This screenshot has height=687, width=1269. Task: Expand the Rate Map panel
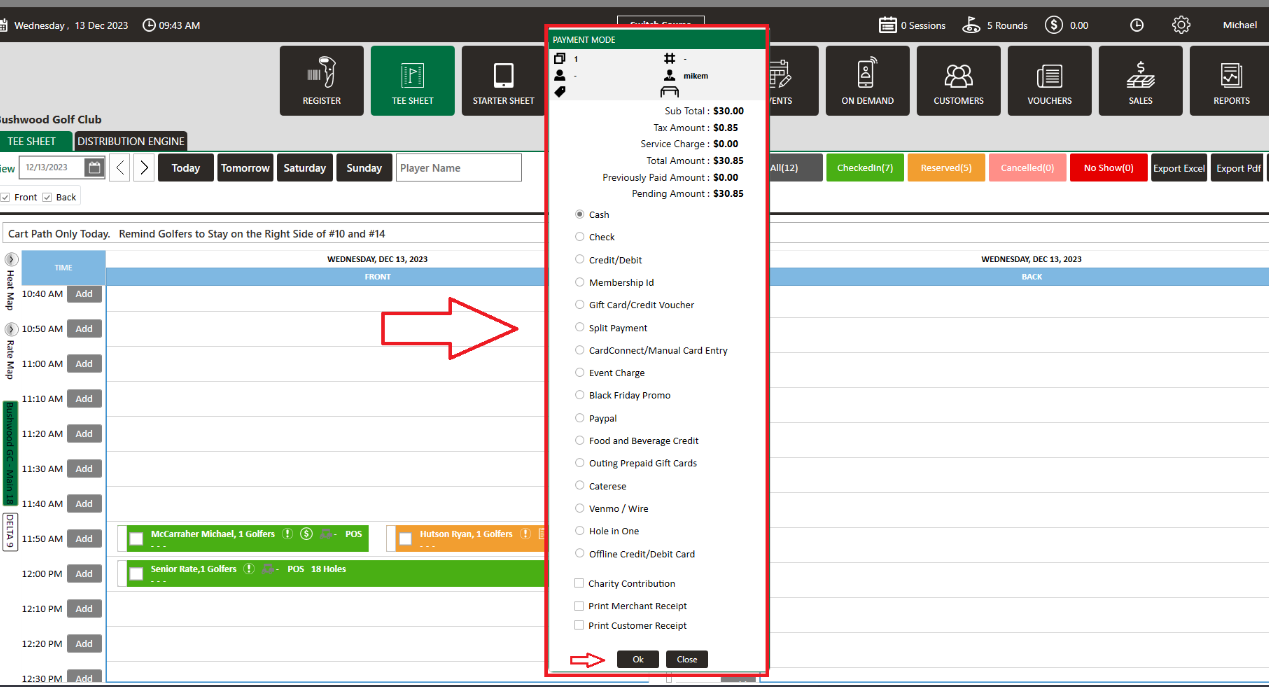tap(11, 329)
